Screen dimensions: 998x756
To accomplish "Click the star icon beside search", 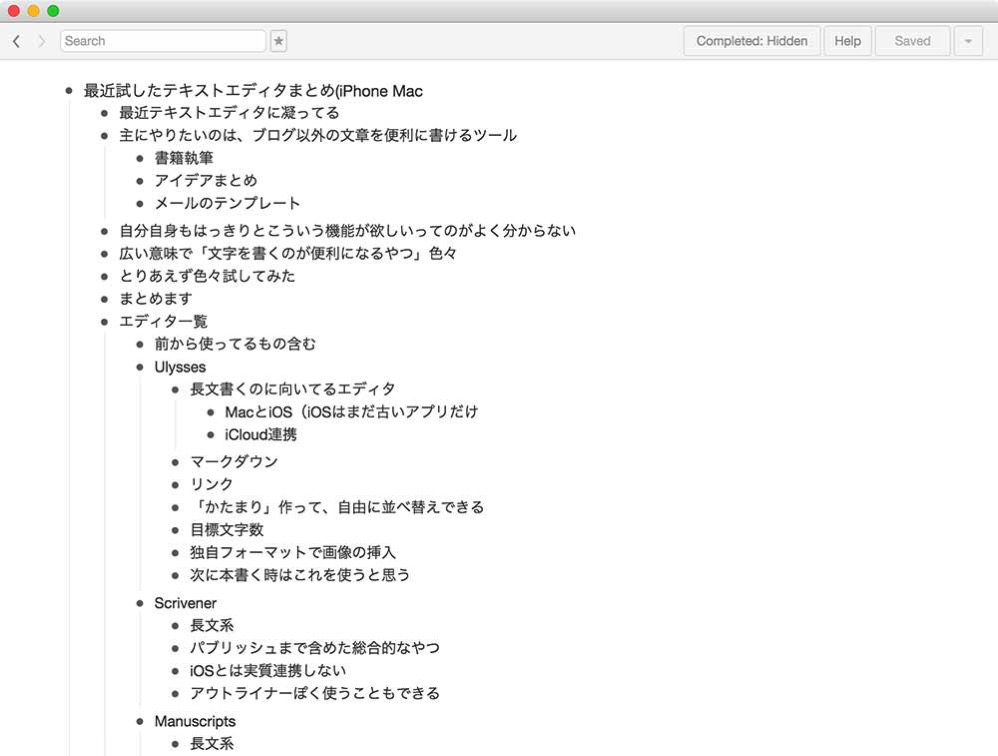I will click(279, 41).
